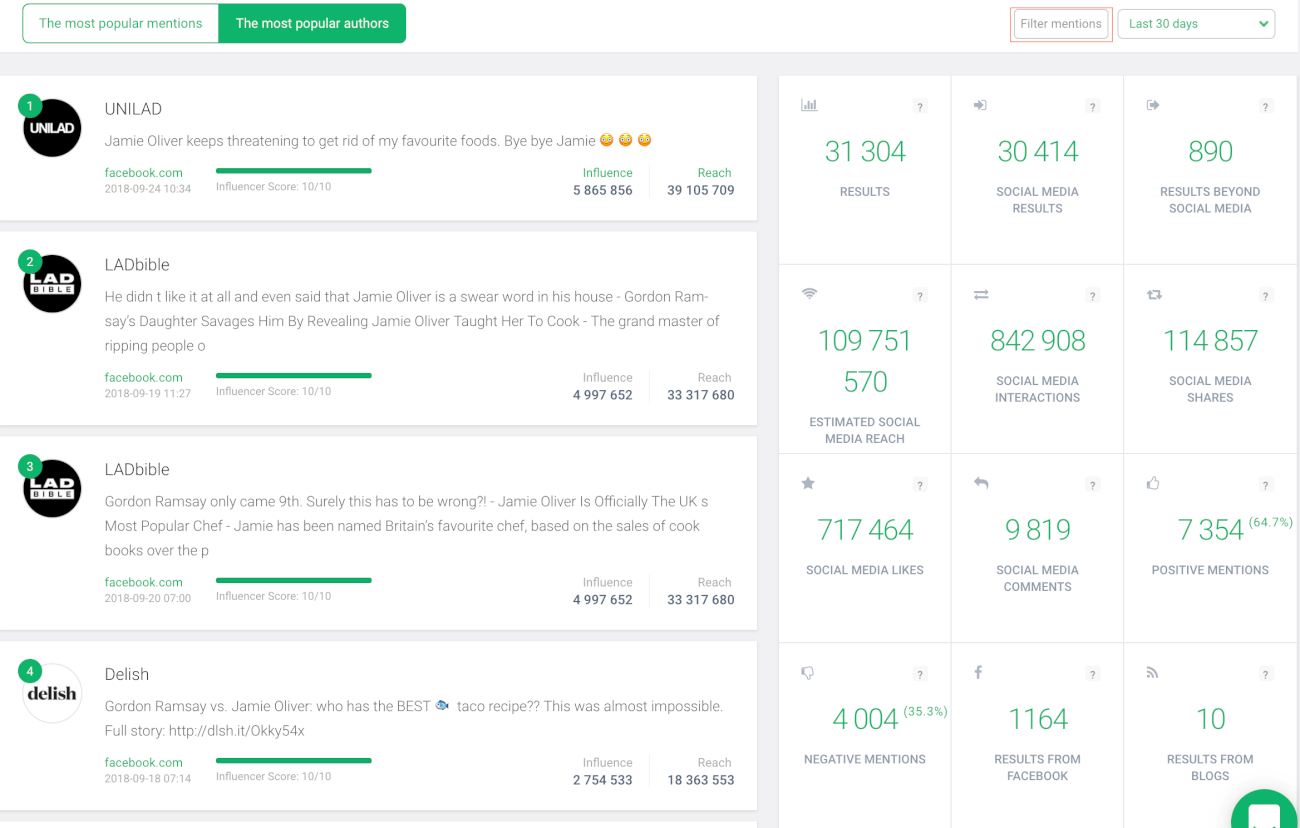Open help icon on Social Media Shares
Viewport: 1300px width, 828px height.
pyautogui.click(x=1266, y=296)
